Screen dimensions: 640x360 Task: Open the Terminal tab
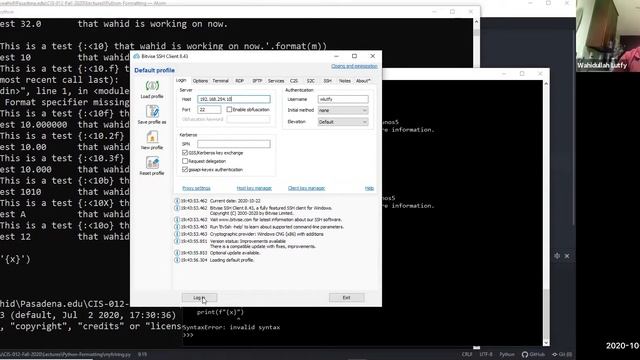click(220, 81)
